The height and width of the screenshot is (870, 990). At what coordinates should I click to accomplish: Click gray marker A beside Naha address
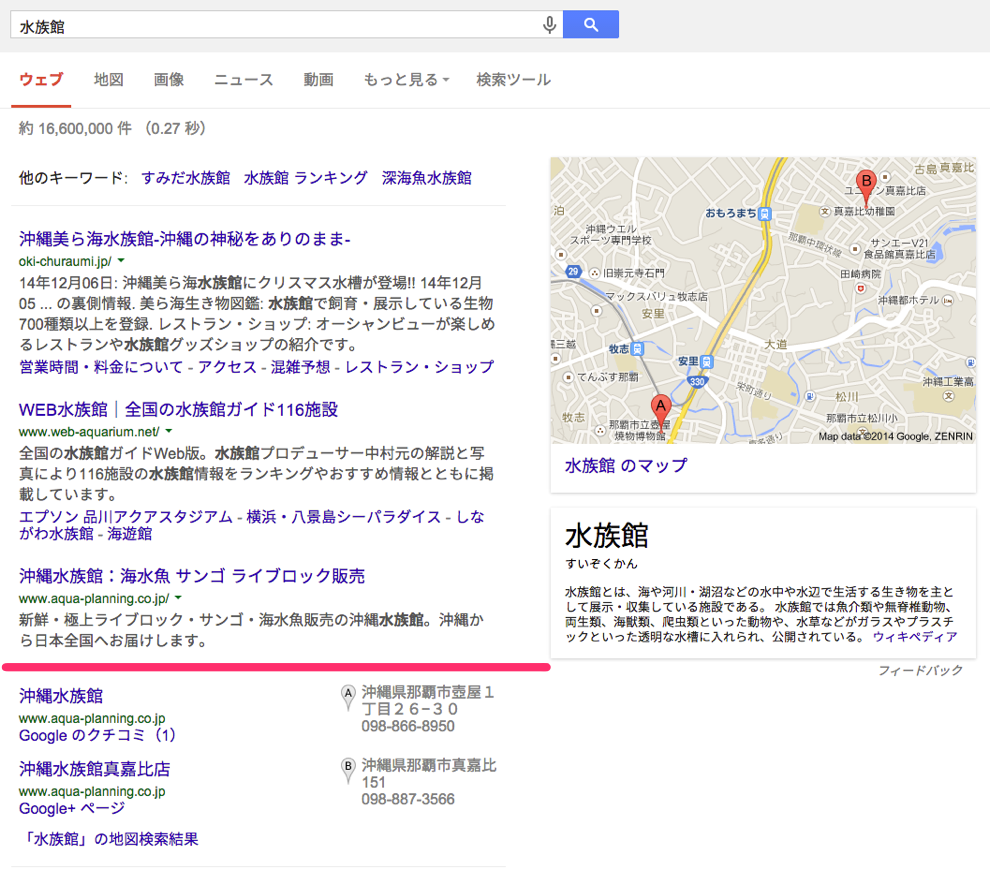(x=348, y=692)
